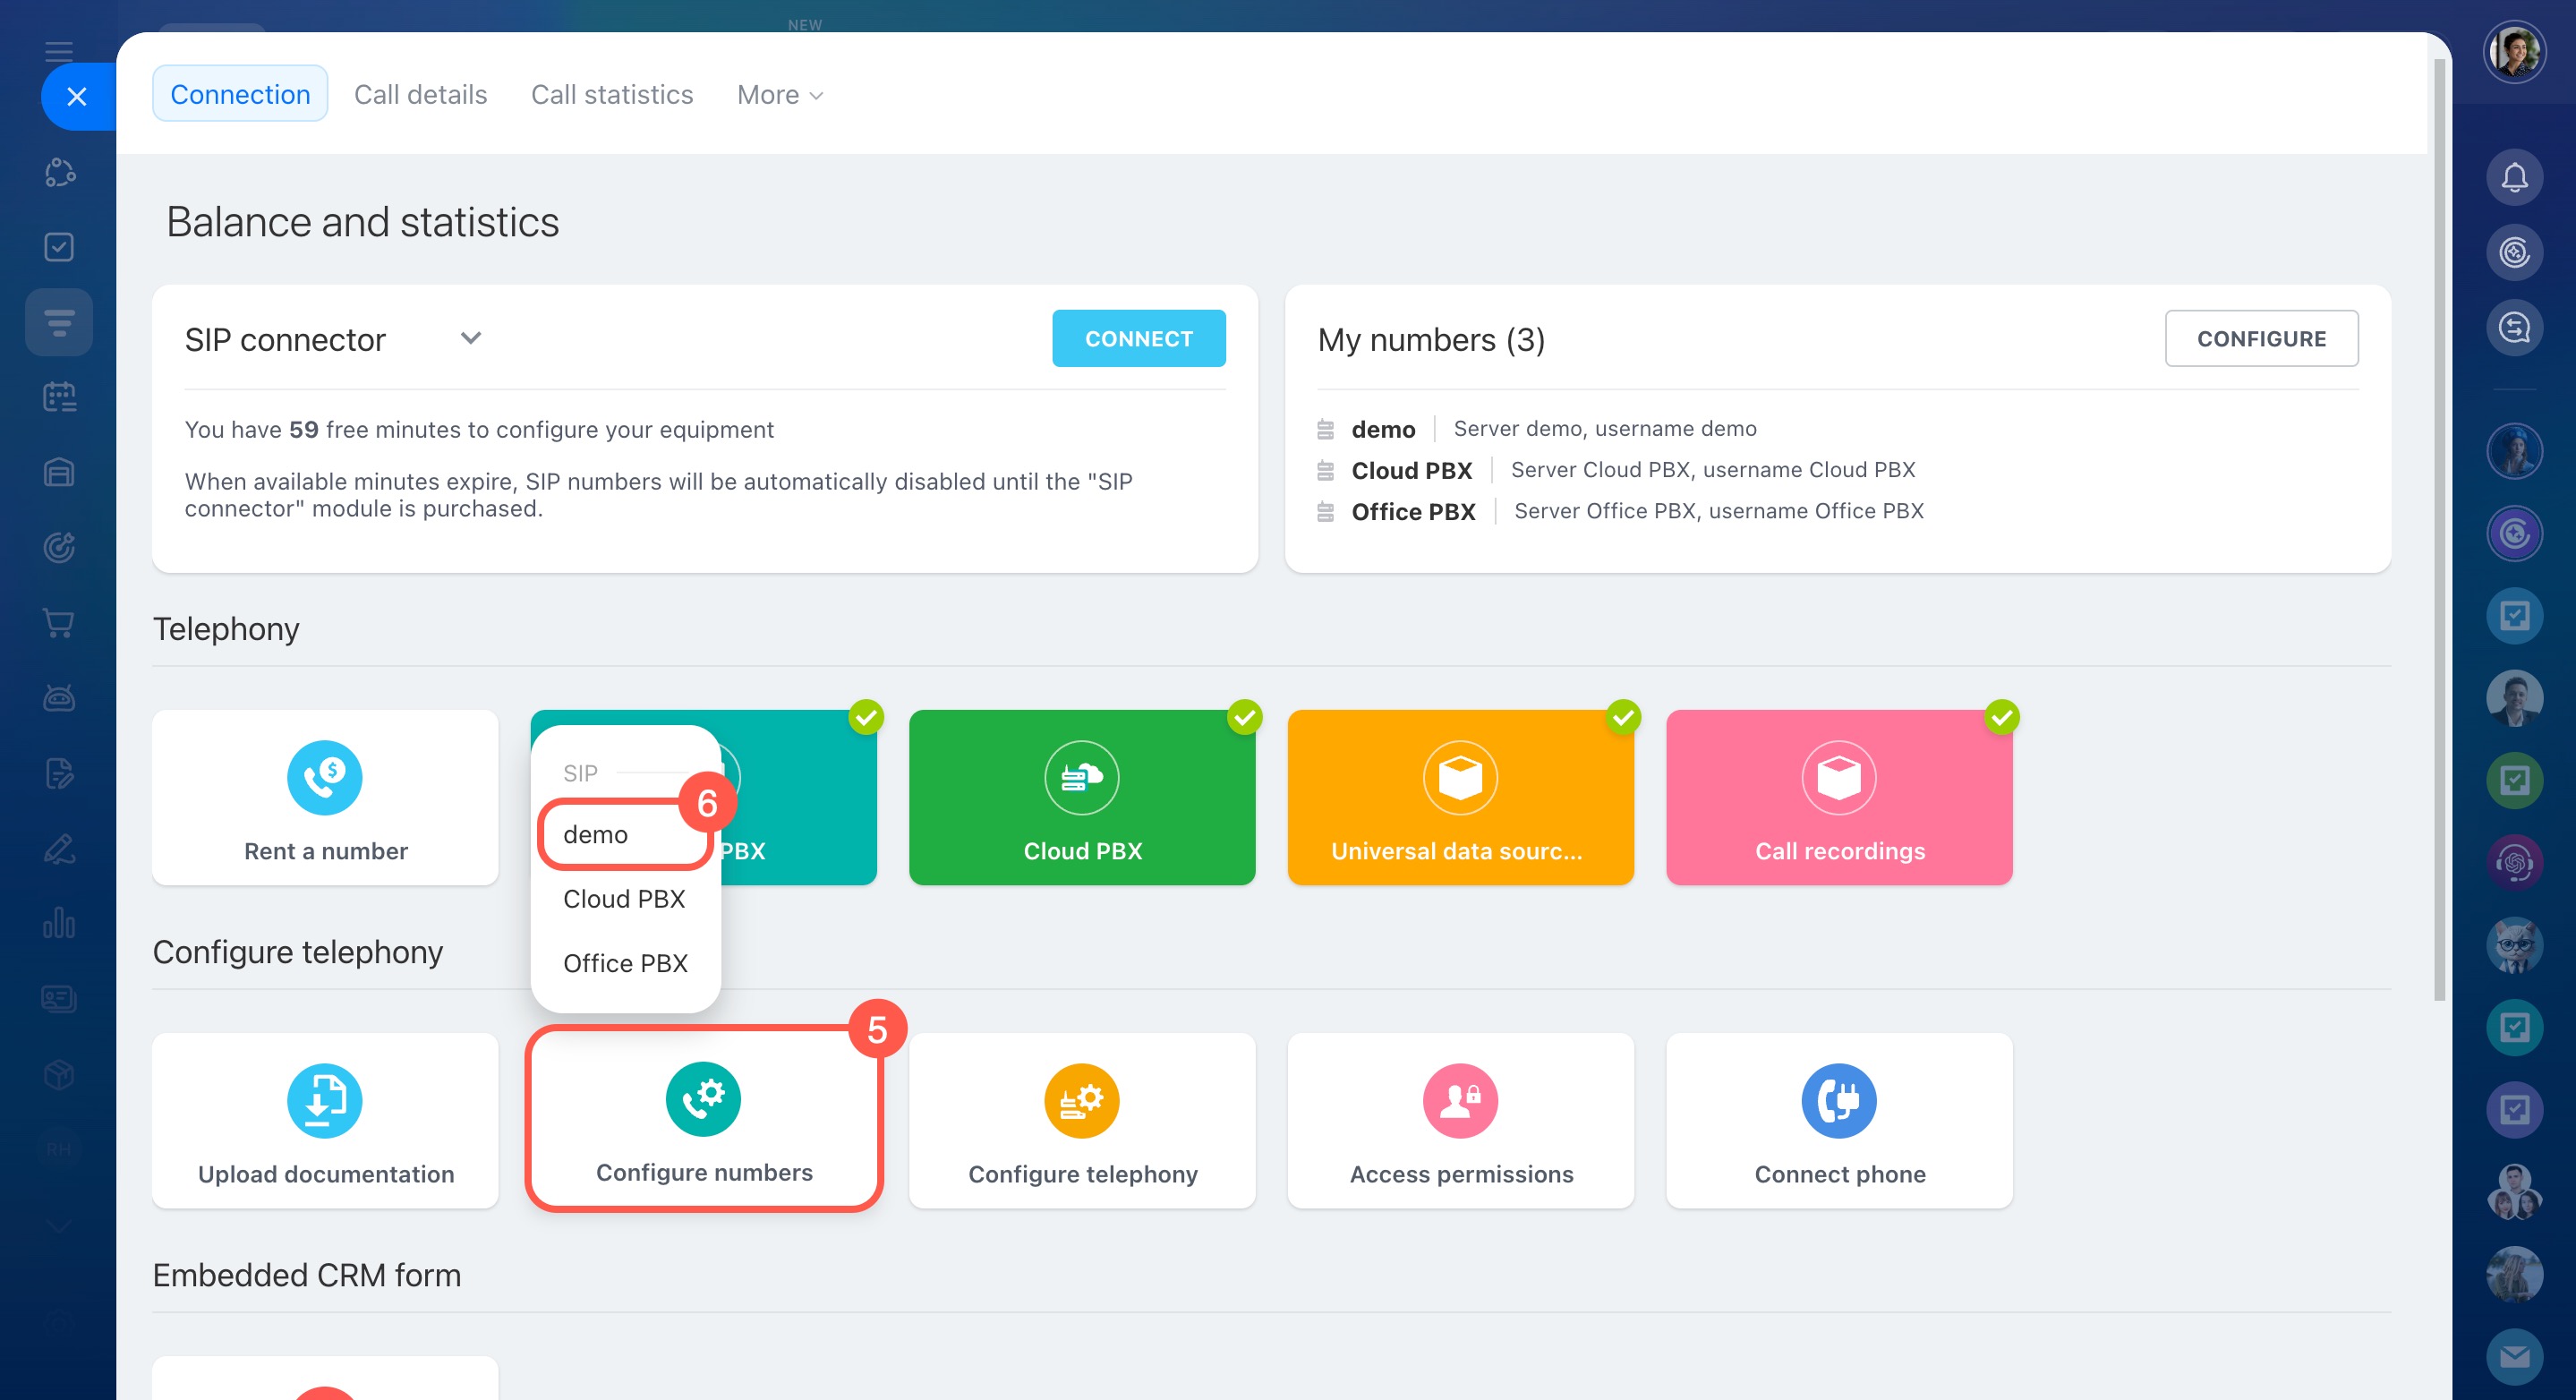2576x1400 pixels.
Task: Open the hamburger main menu
Action: click(x=59, y=51)
